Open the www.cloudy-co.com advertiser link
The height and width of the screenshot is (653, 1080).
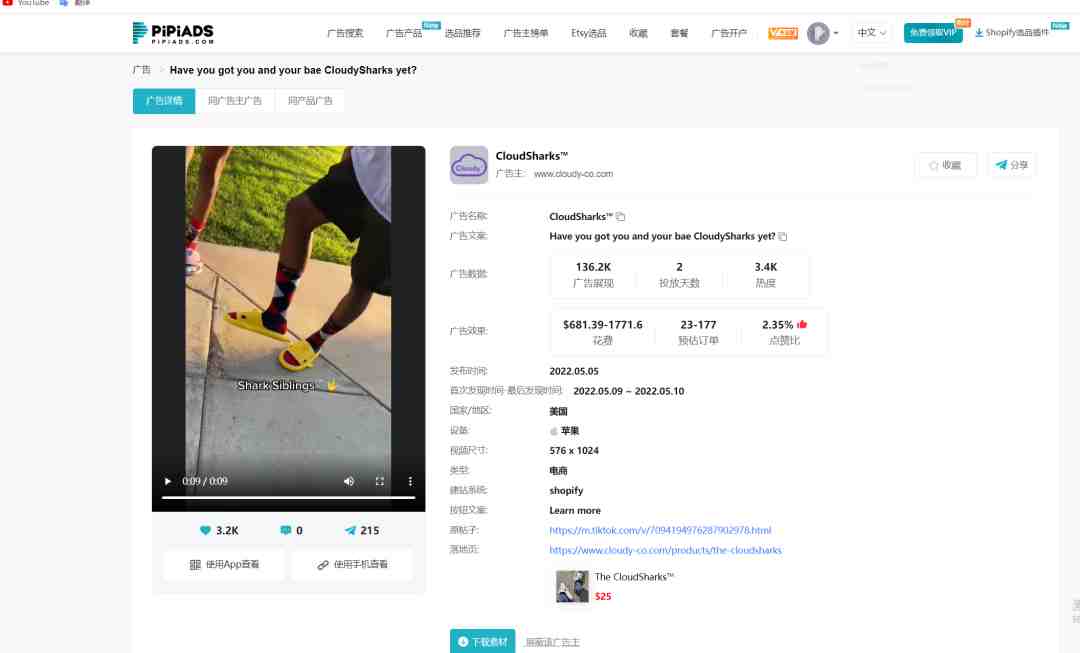574,174
